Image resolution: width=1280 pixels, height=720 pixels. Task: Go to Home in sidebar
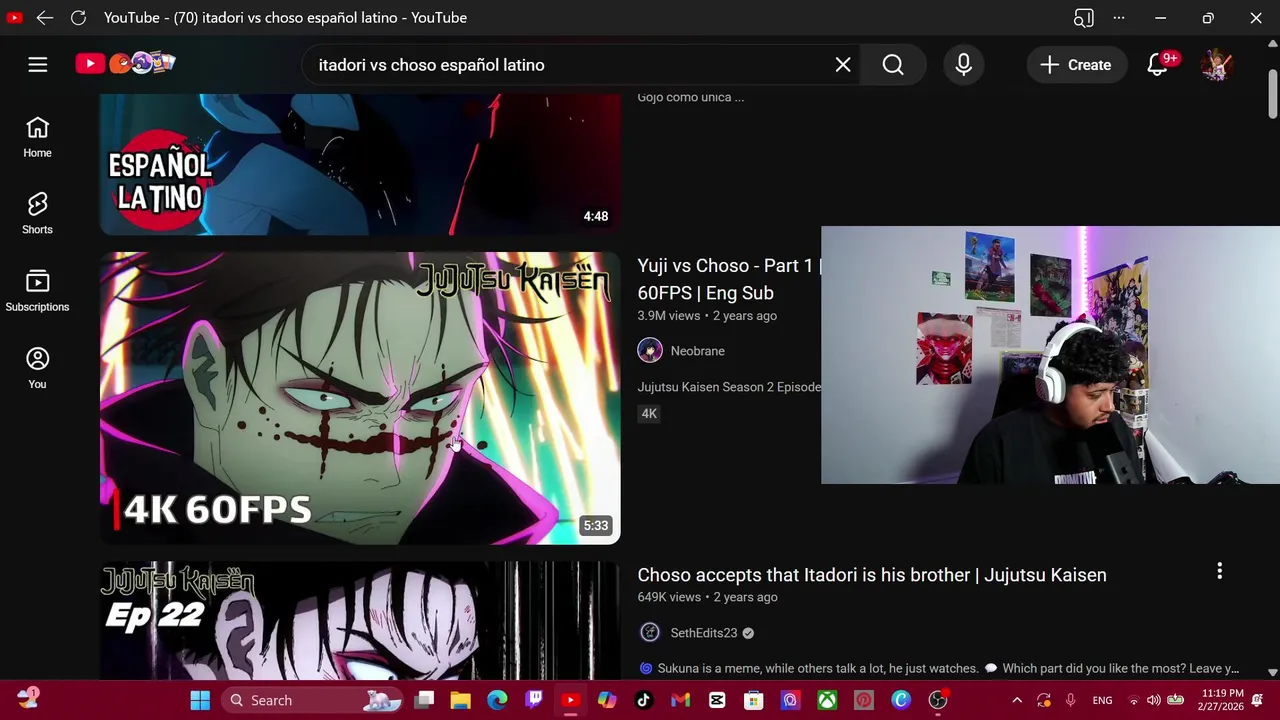coord(37,137)
